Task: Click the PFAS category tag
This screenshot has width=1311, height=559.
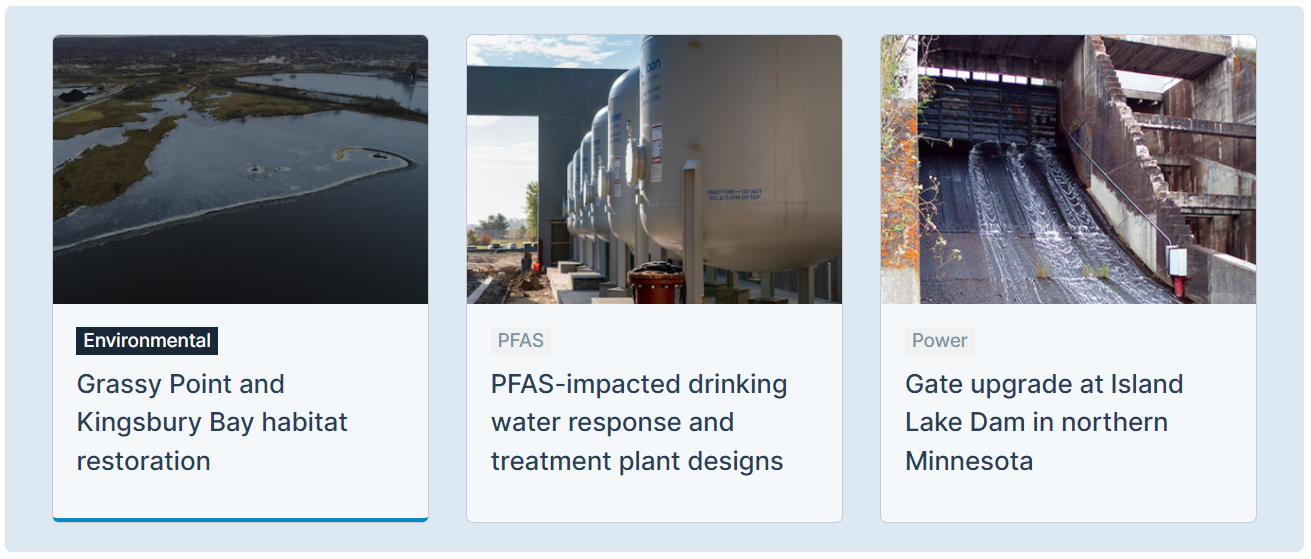Action: (x=521, y=341)
